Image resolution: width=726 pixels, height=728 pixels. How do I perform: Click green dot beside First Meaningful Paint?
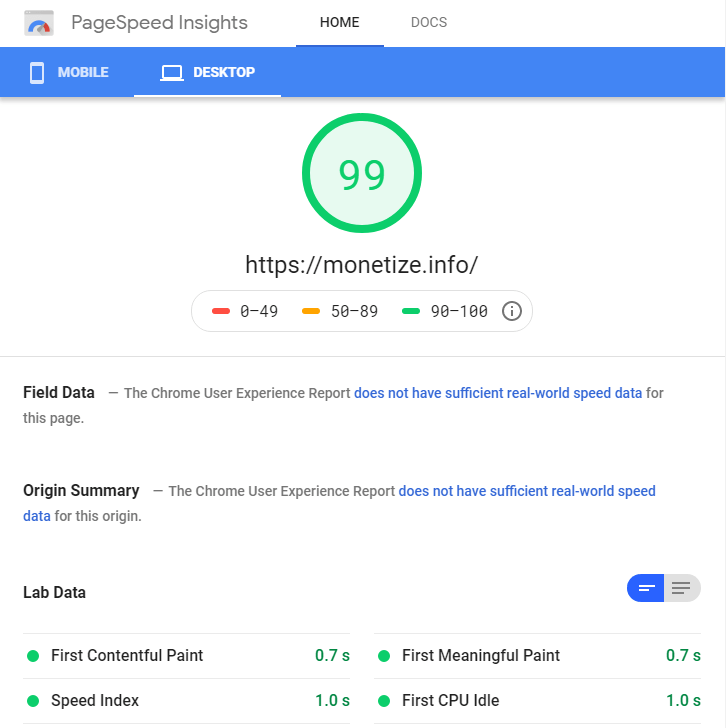tap(384, 656)
